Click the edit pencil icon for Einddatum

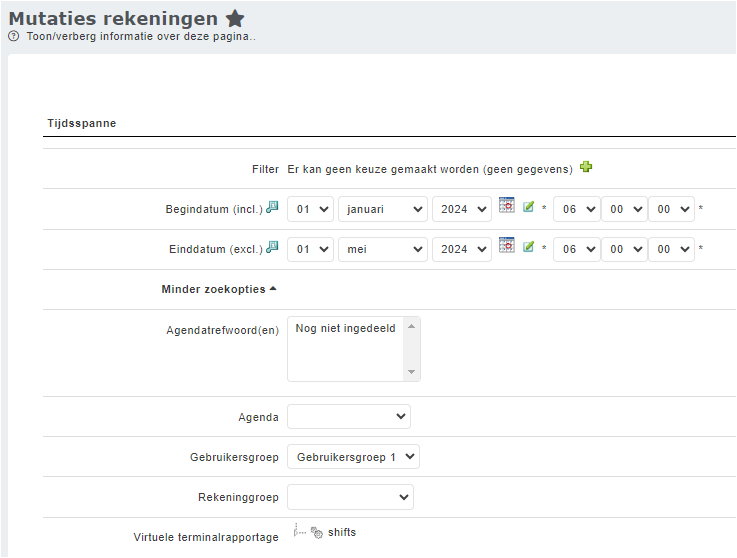(x=528, y=247)
